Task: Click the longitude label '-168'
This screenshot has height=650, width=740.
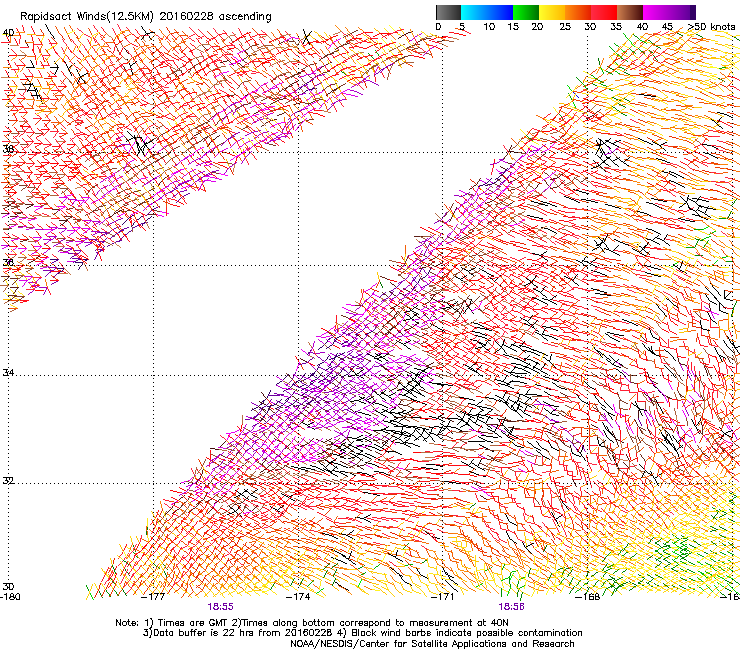Action: (x=588, y=597)
